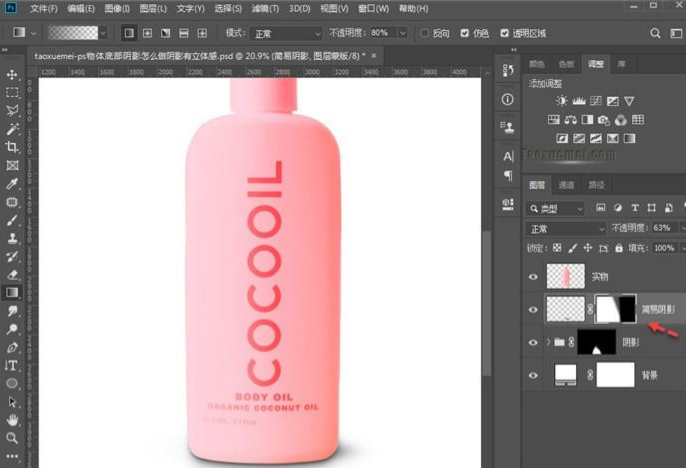Hide the 背景 layer with its eye icon
686x468 pixels.
coord(533,375)
